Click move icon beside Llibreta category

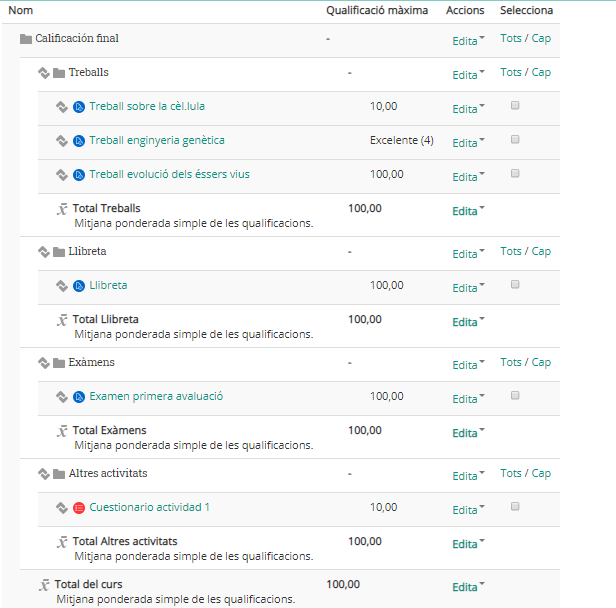pyautogui.click(x=44, y=252)
